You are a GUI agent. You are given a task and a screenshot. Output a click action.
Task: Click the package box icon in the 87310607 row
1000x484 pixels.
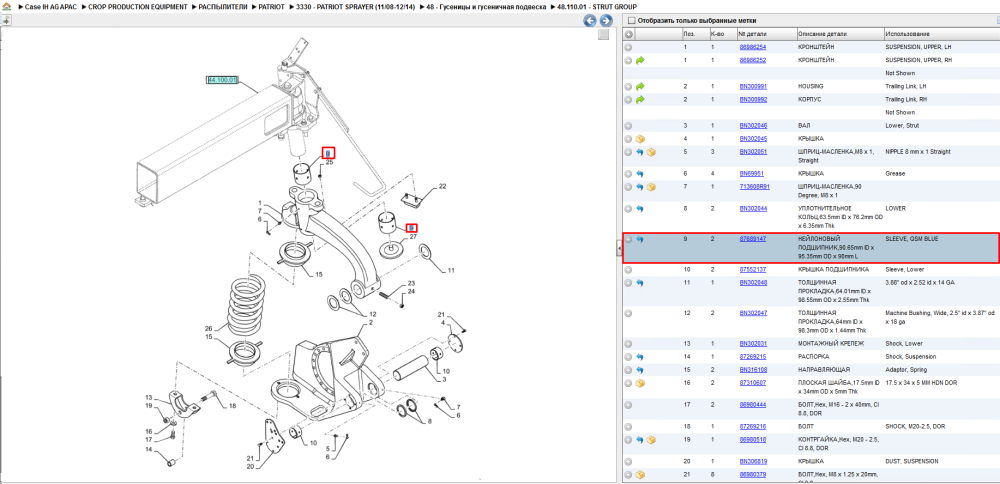pyautogui.click(x=640, y=383)
